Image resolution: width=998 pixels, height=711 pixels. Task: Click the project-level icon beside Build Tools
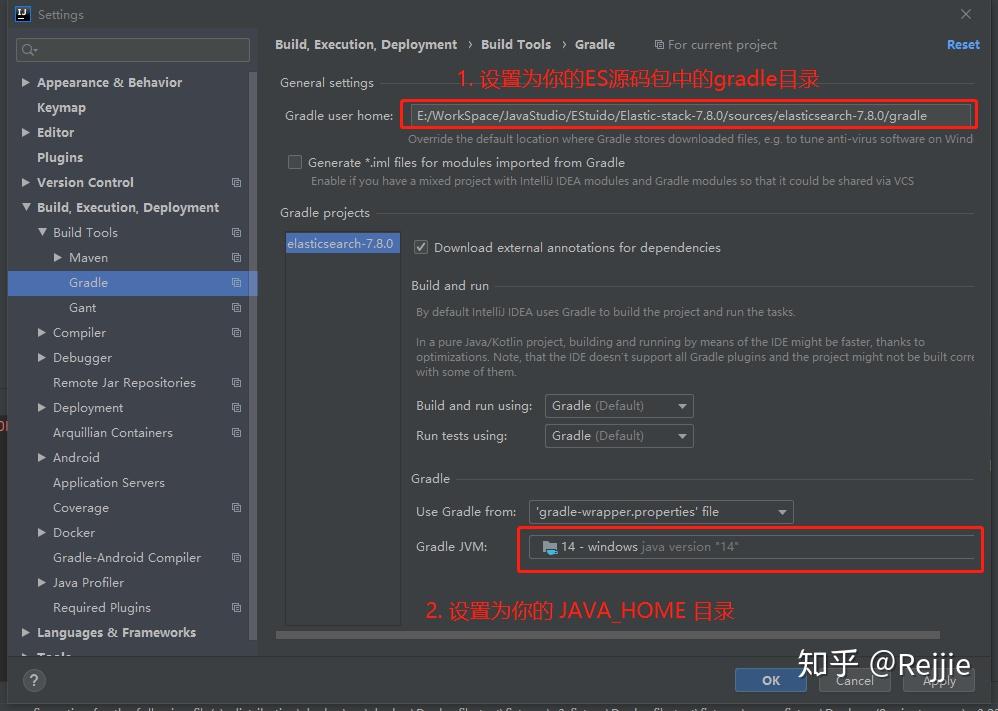point(236,233)
